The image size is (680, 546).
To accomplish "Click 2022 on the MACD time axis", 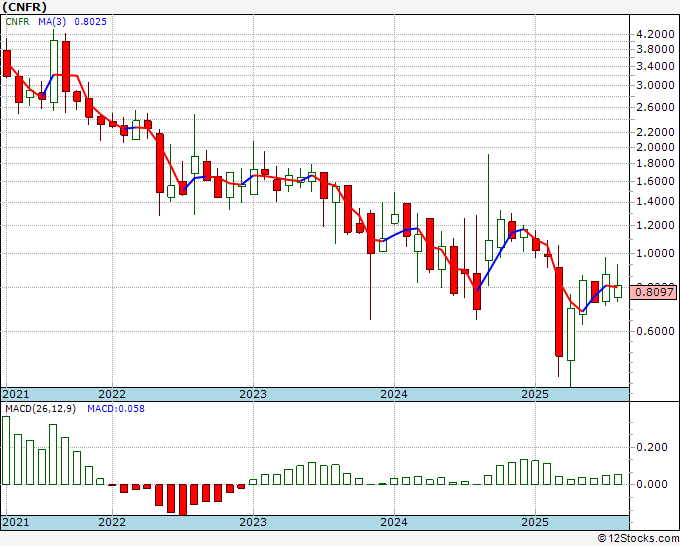I will 112,522.
